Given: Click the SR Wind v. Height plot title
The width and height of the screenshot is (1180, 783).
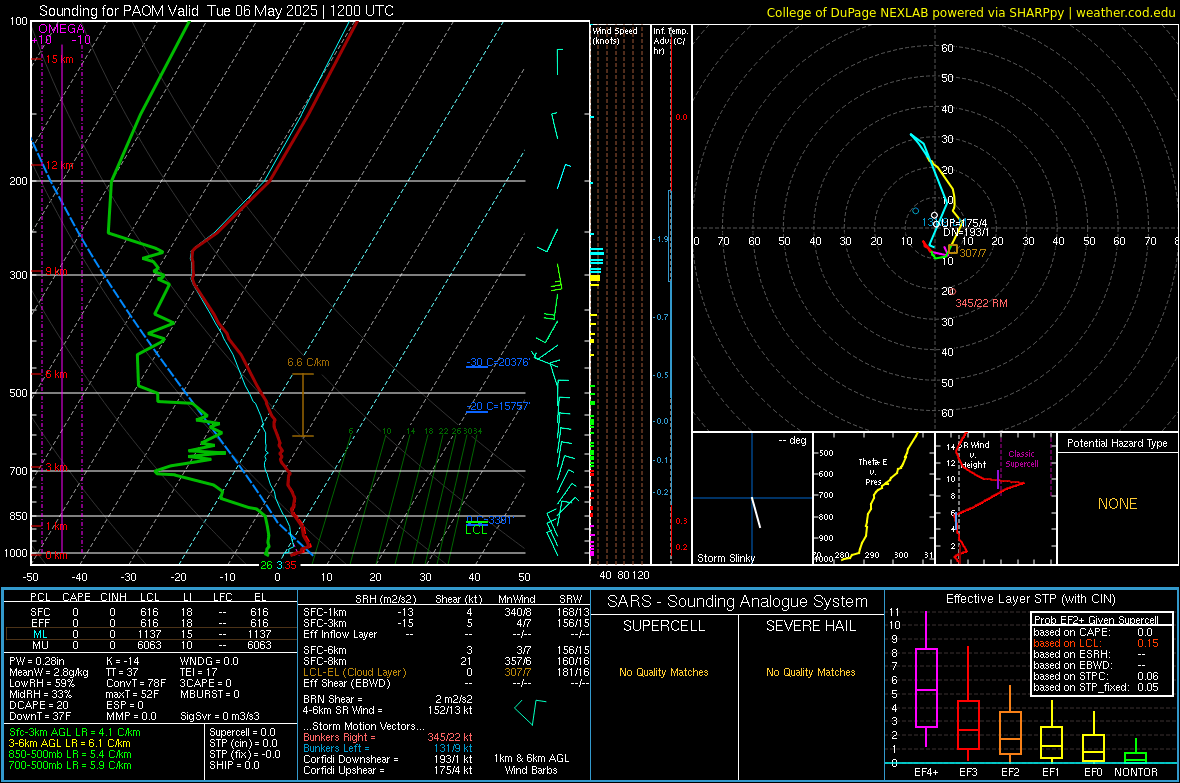Looking at the screenshot, I should pos(974,455).
